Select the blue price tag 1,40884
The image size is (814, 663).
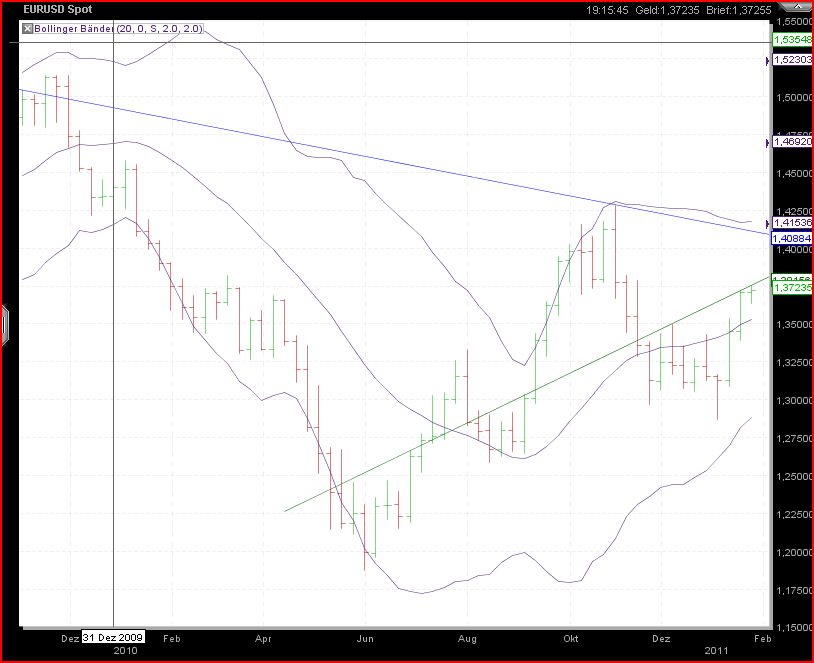click(x=790, y=239)
